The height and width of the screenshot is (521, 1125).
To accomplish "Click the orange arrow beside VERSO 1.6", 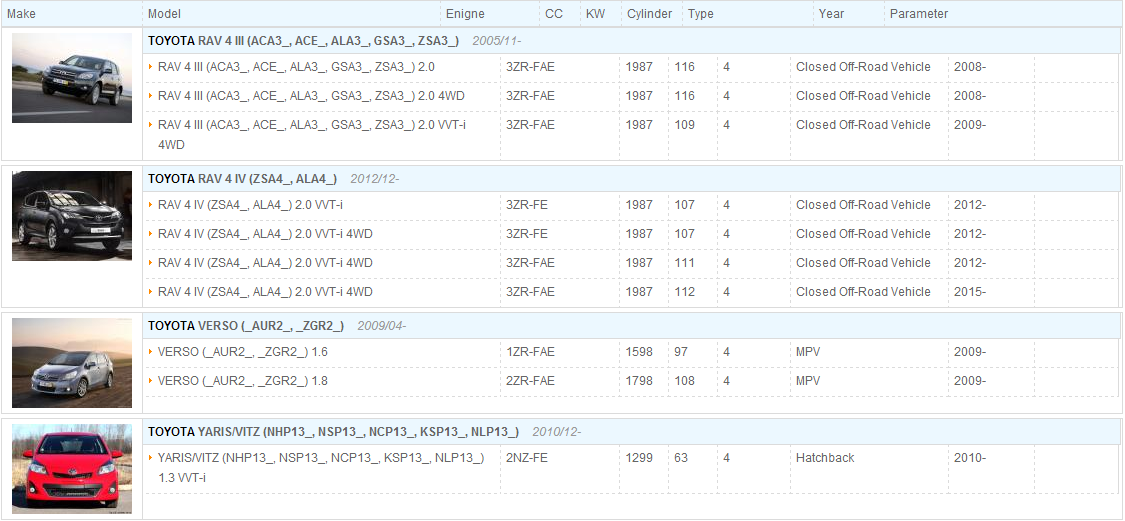I will (x=151, y=352).
